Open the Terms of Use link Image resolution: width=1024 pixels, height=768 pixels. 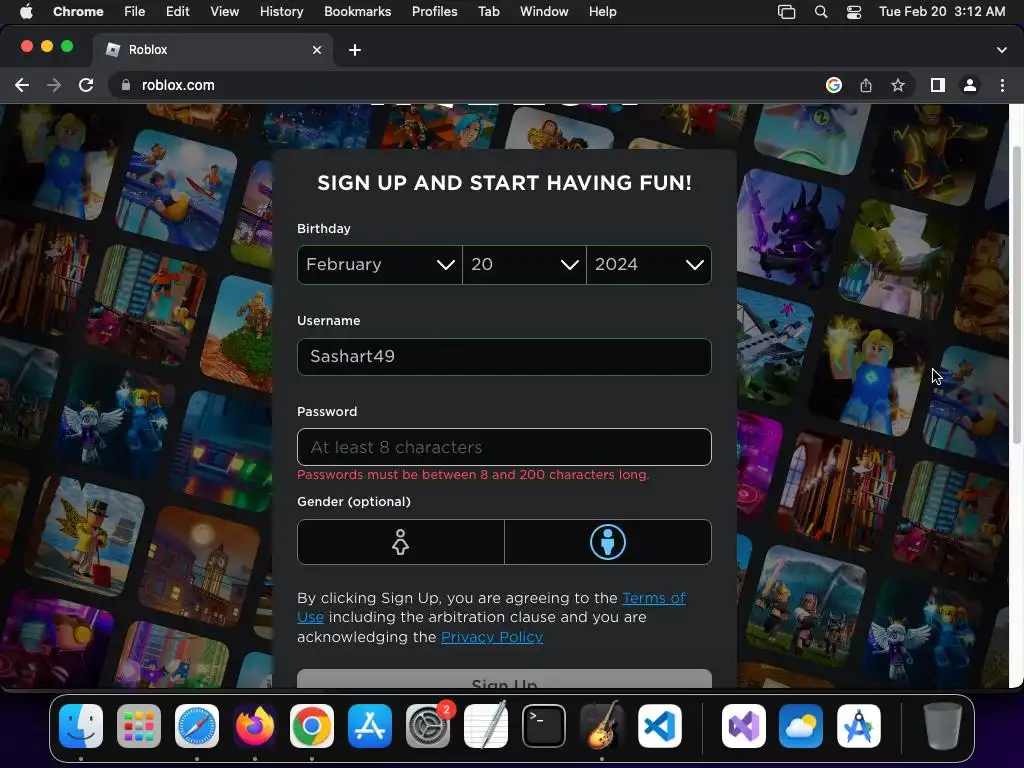[x=654, y=598]
